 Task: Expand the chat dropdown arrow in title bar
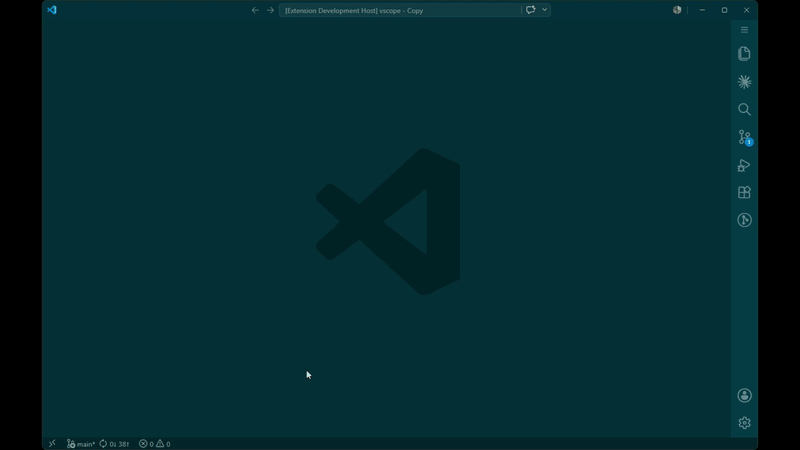[x=544, y=10]
